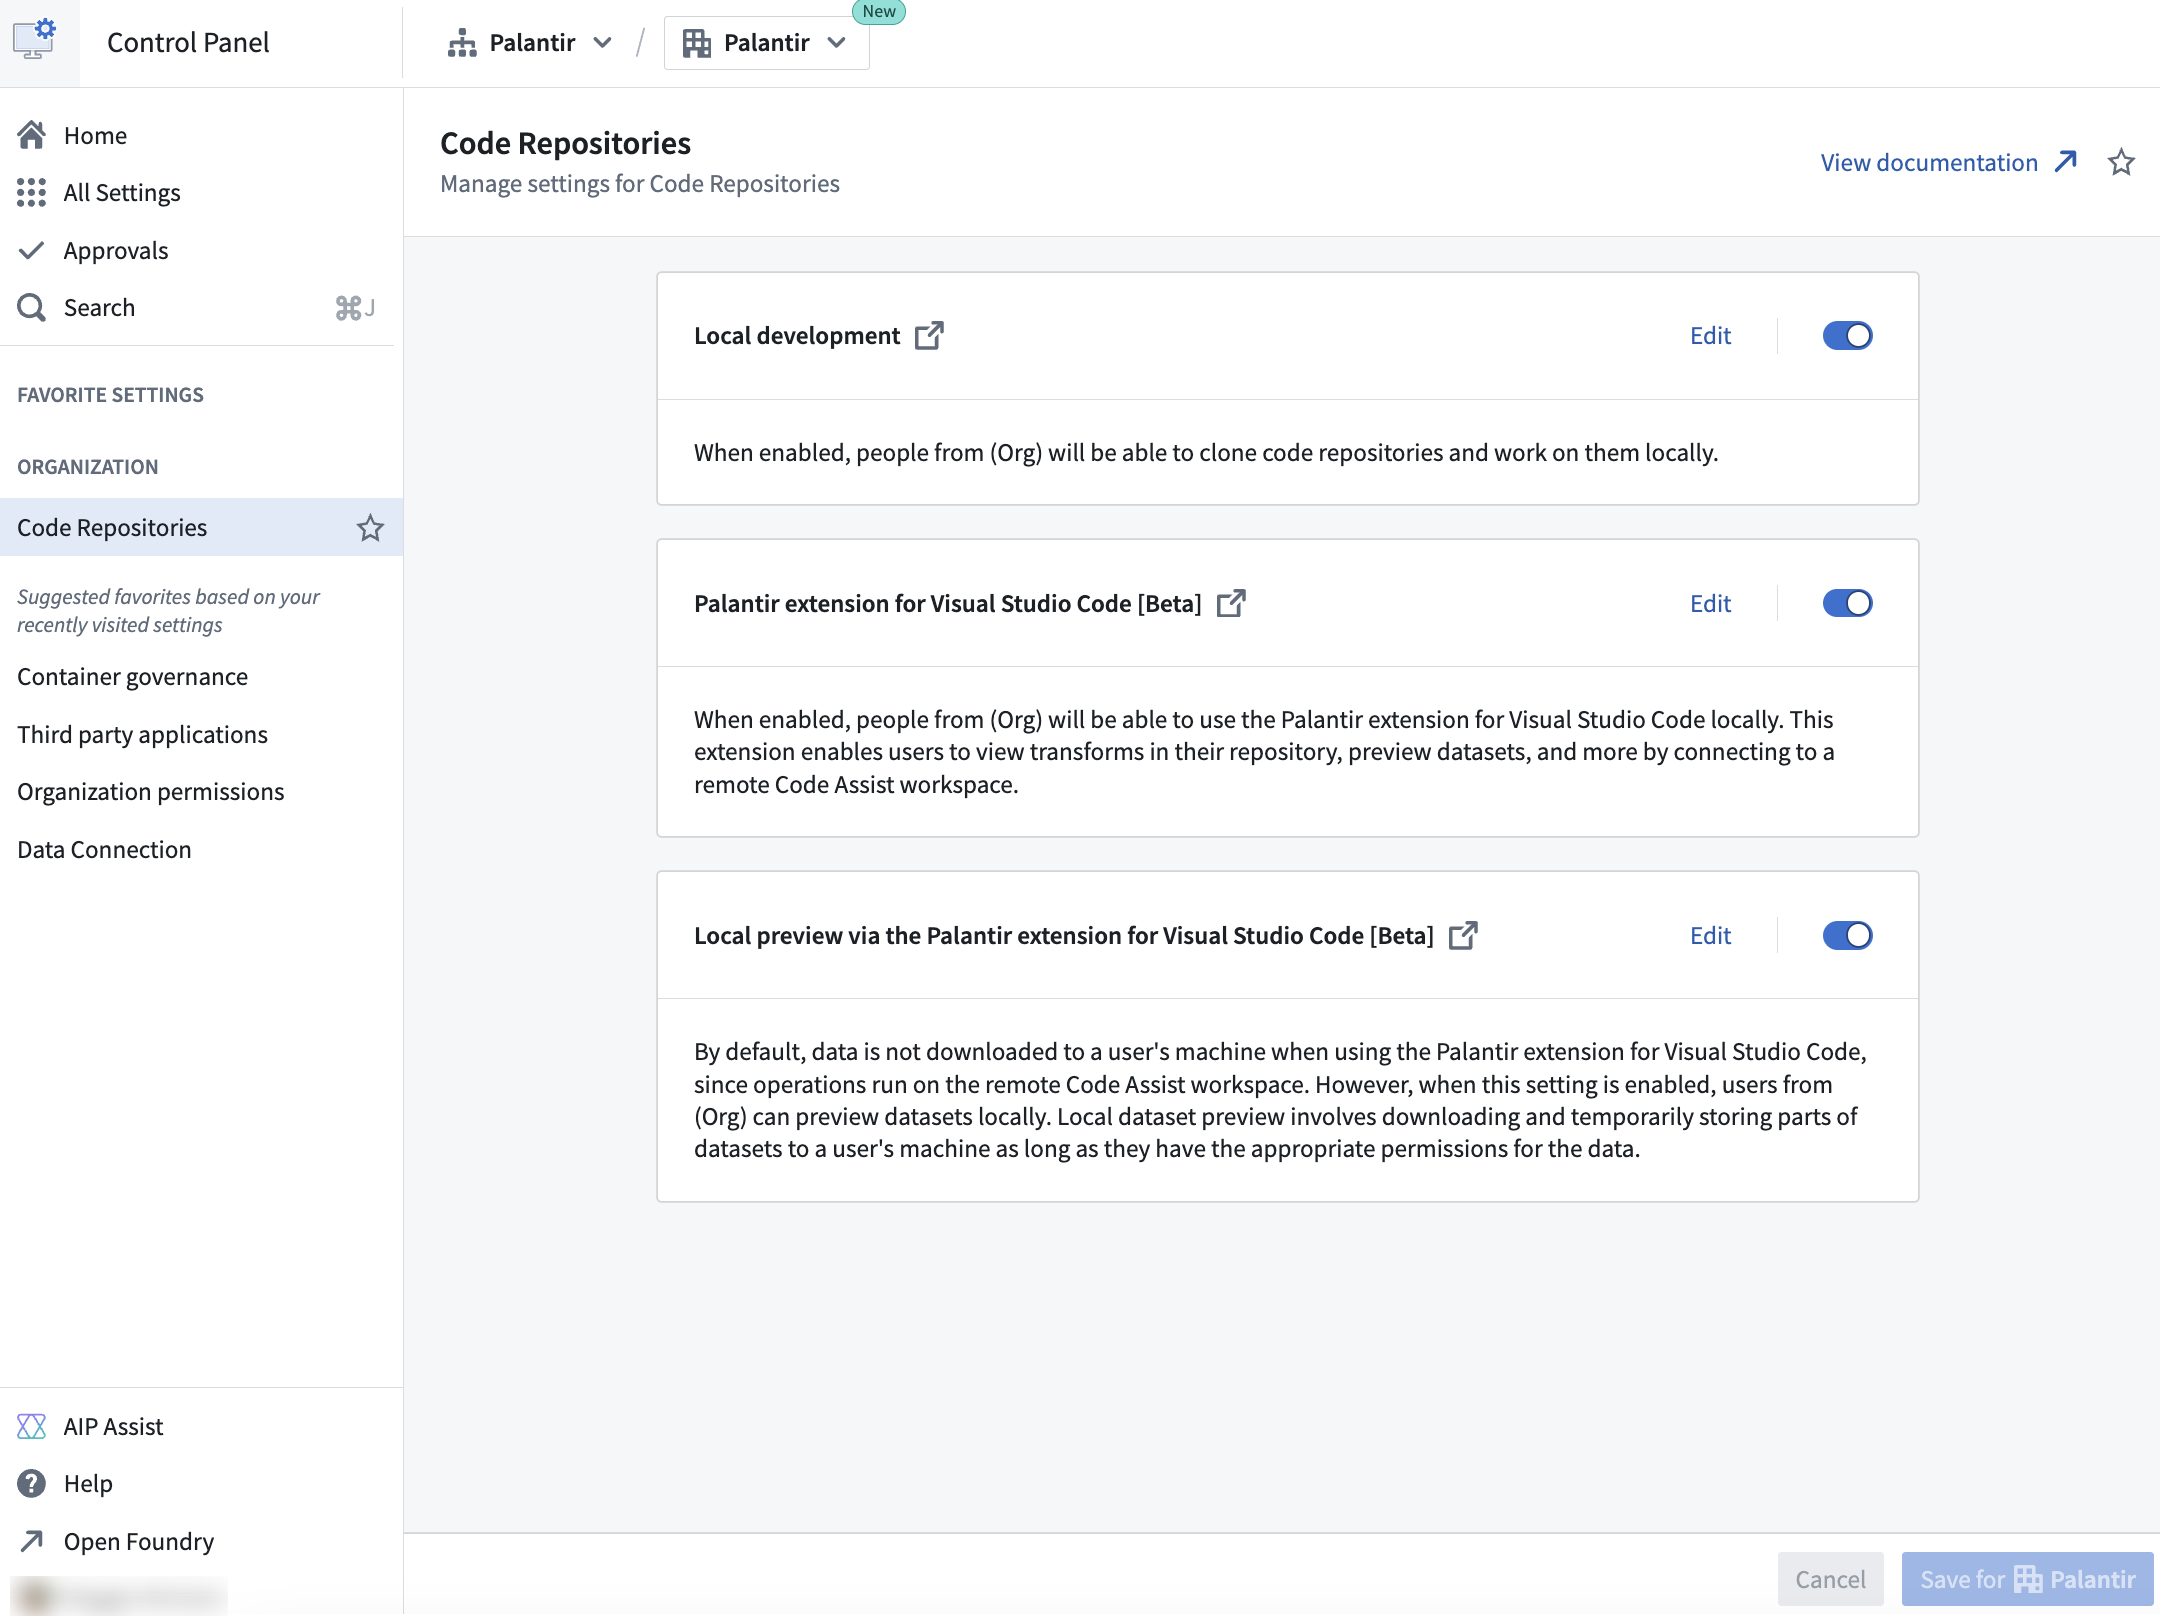Image resolution: width=2160 pixels, height=1616 pixels.
Task: Click the Control Panel title
Action: point(188,42)
